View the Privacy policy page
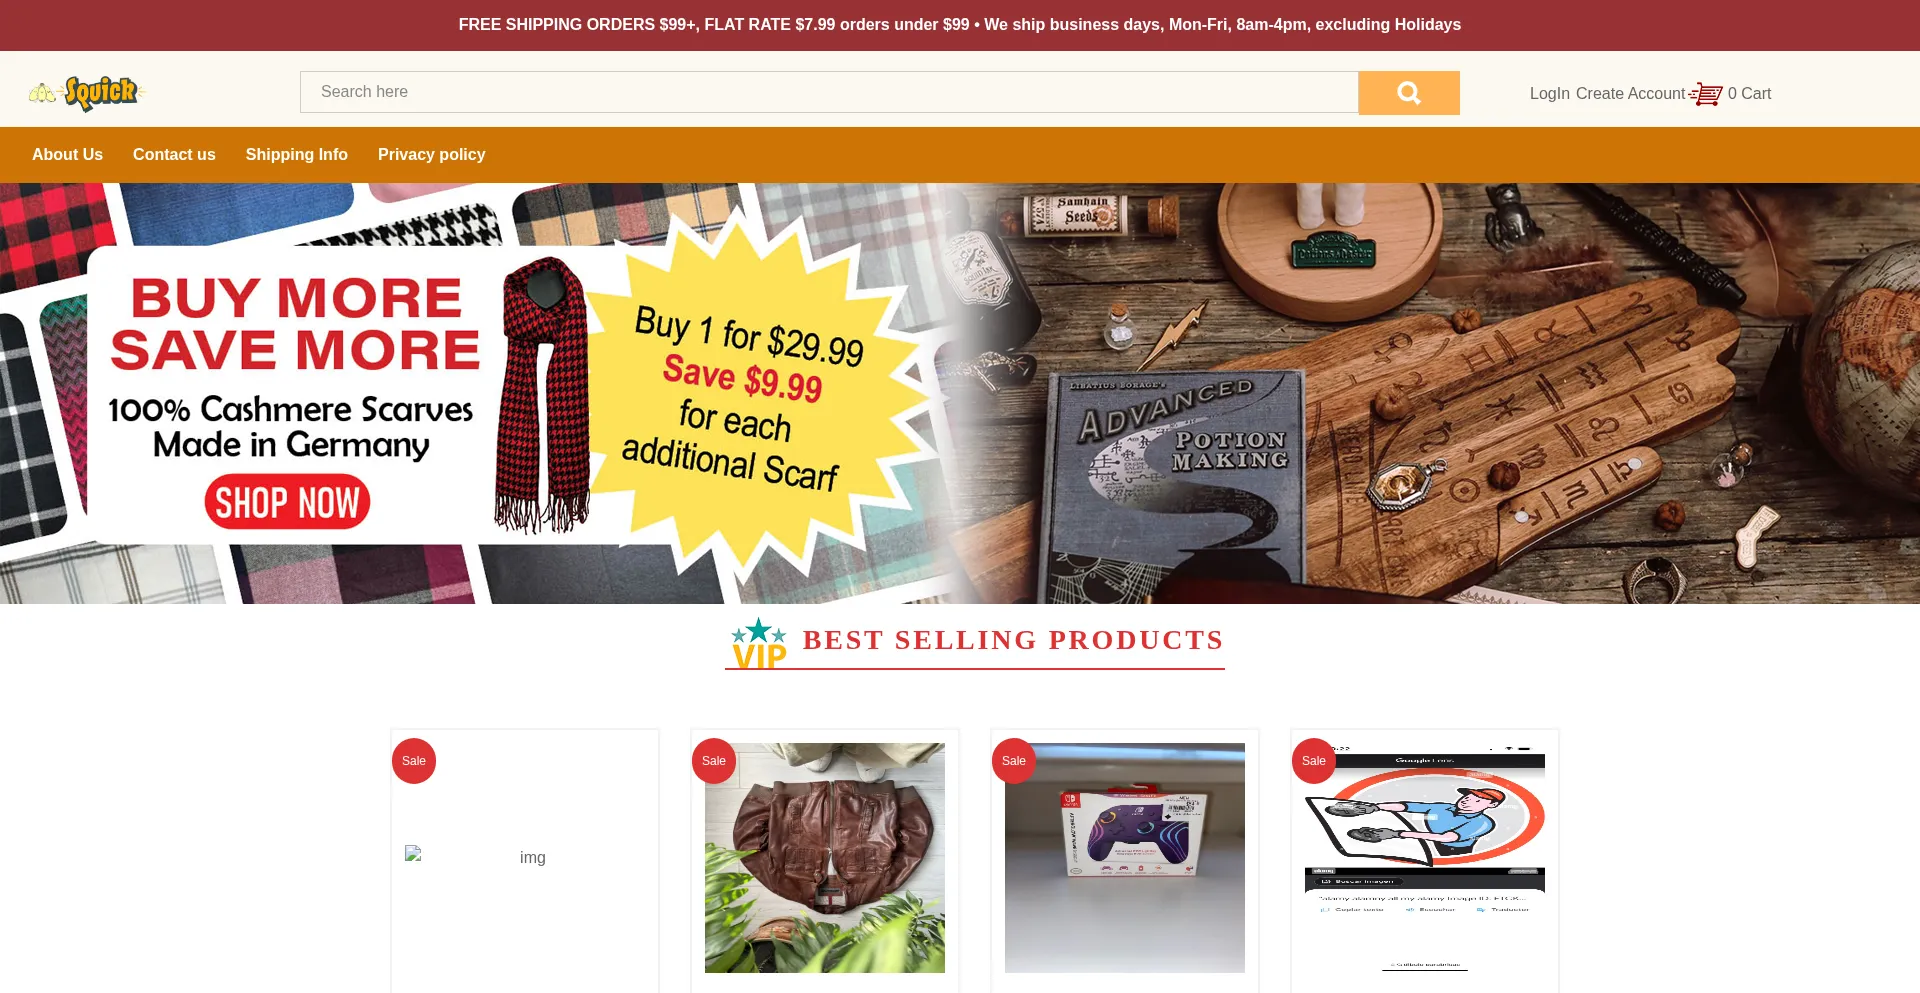Viewport: 1920px width, 993px height. pos(431,155)
